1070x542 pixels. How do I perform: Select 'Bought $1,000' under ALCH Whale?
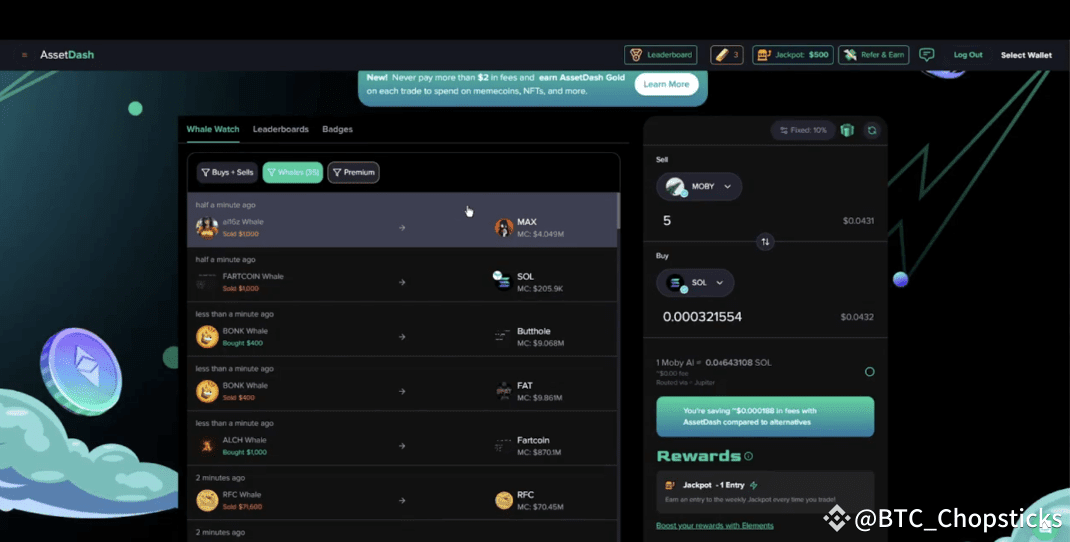tap(244, 452)
